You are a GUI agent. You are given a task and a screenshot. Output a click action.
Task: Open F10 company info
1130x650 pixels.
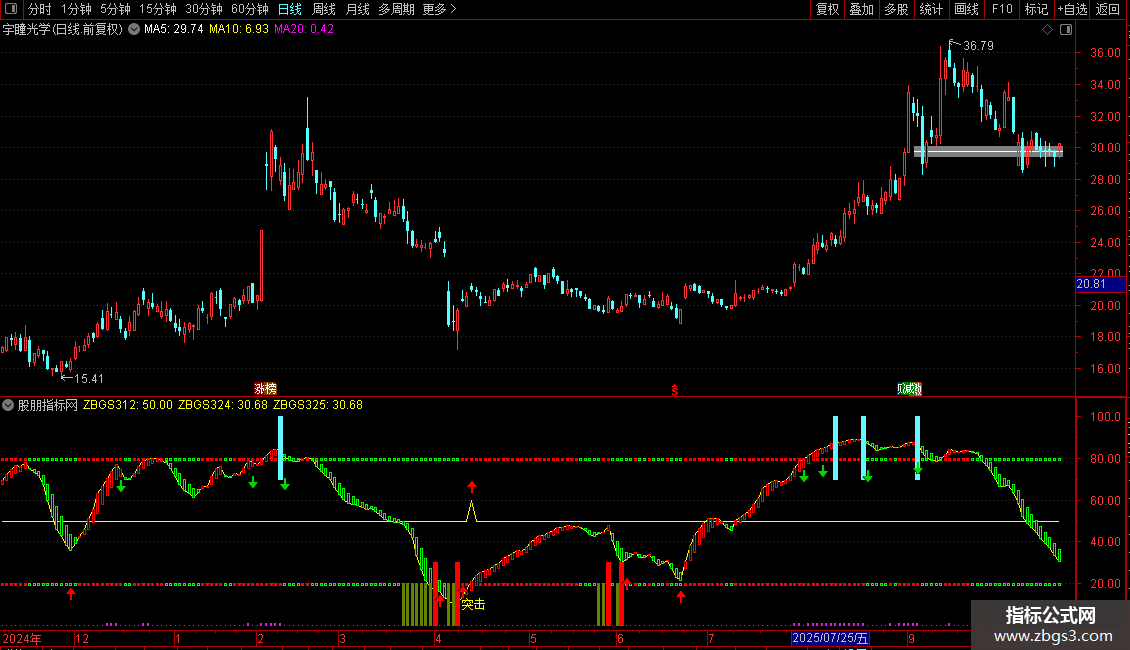pos(1002,9)
